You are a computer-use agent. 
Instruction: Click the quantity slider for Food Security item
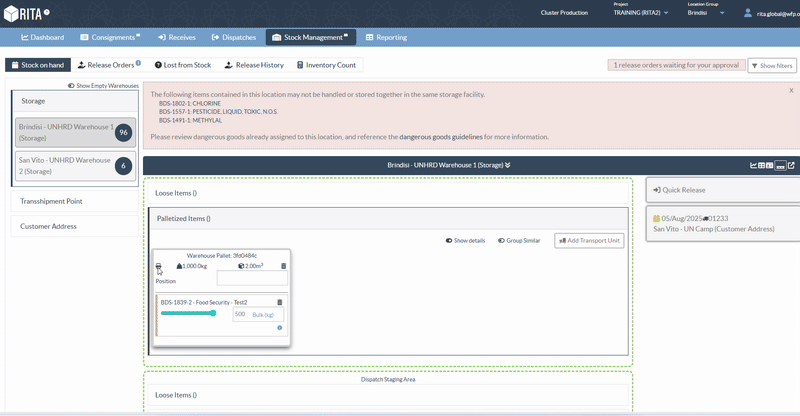tap(188, 313)
